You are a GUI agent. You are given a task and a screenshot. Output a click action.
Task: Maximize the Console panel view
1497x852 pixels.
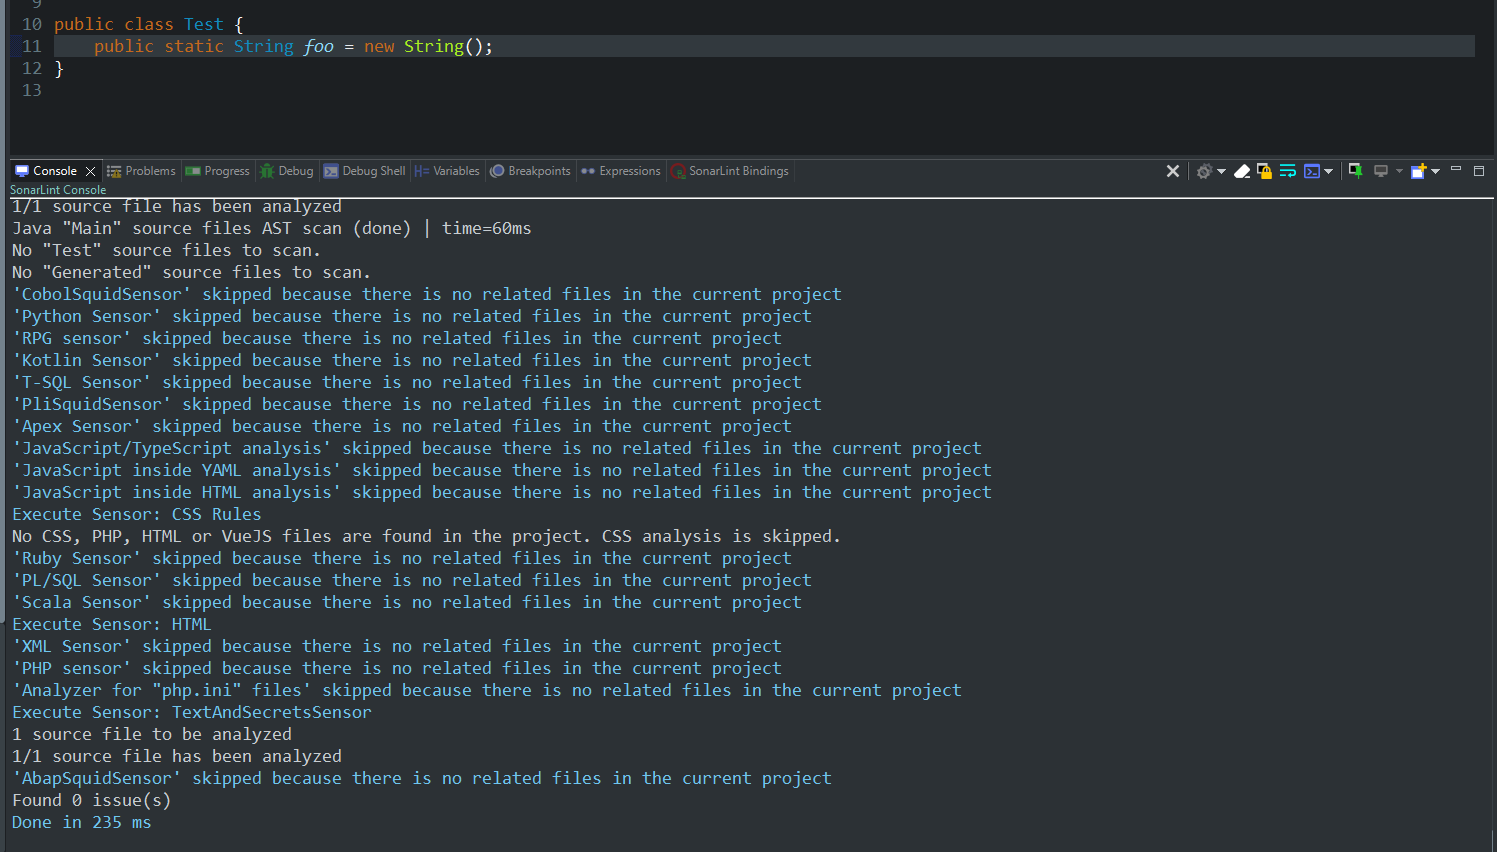(x=1479, y=171)
